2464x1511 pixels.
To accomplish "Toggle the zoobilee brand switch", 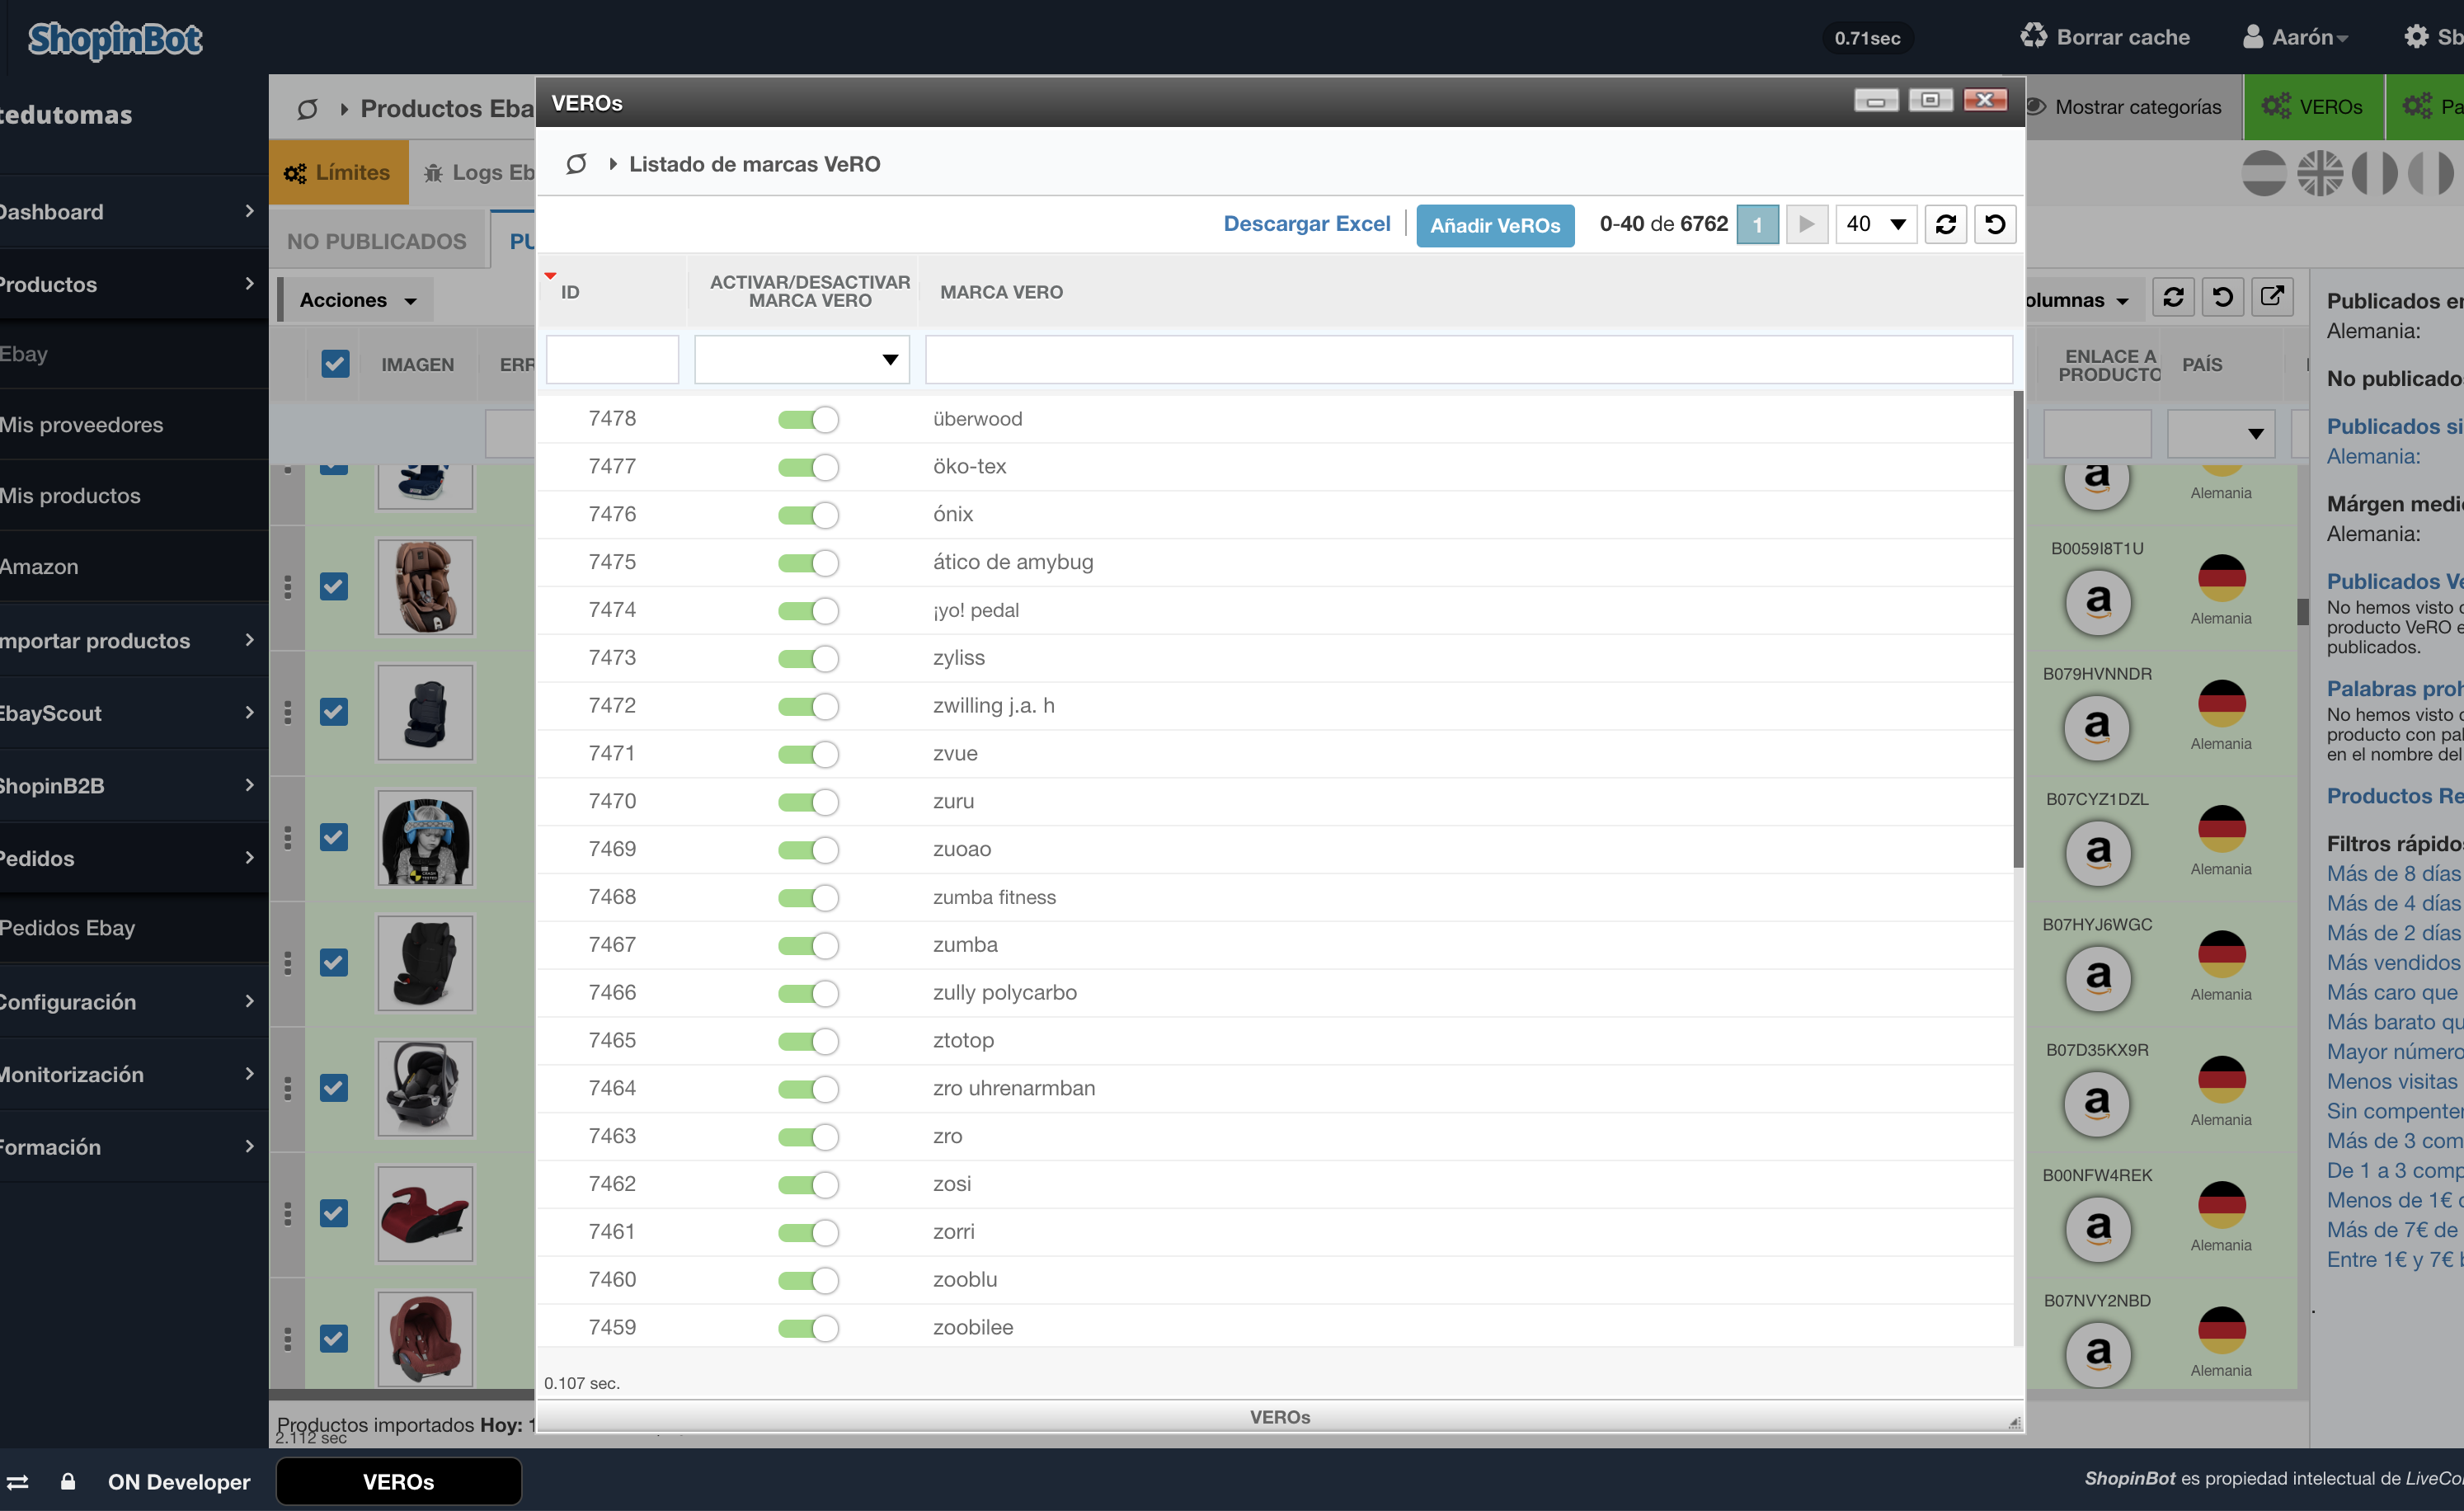I will click(808, 1328).
